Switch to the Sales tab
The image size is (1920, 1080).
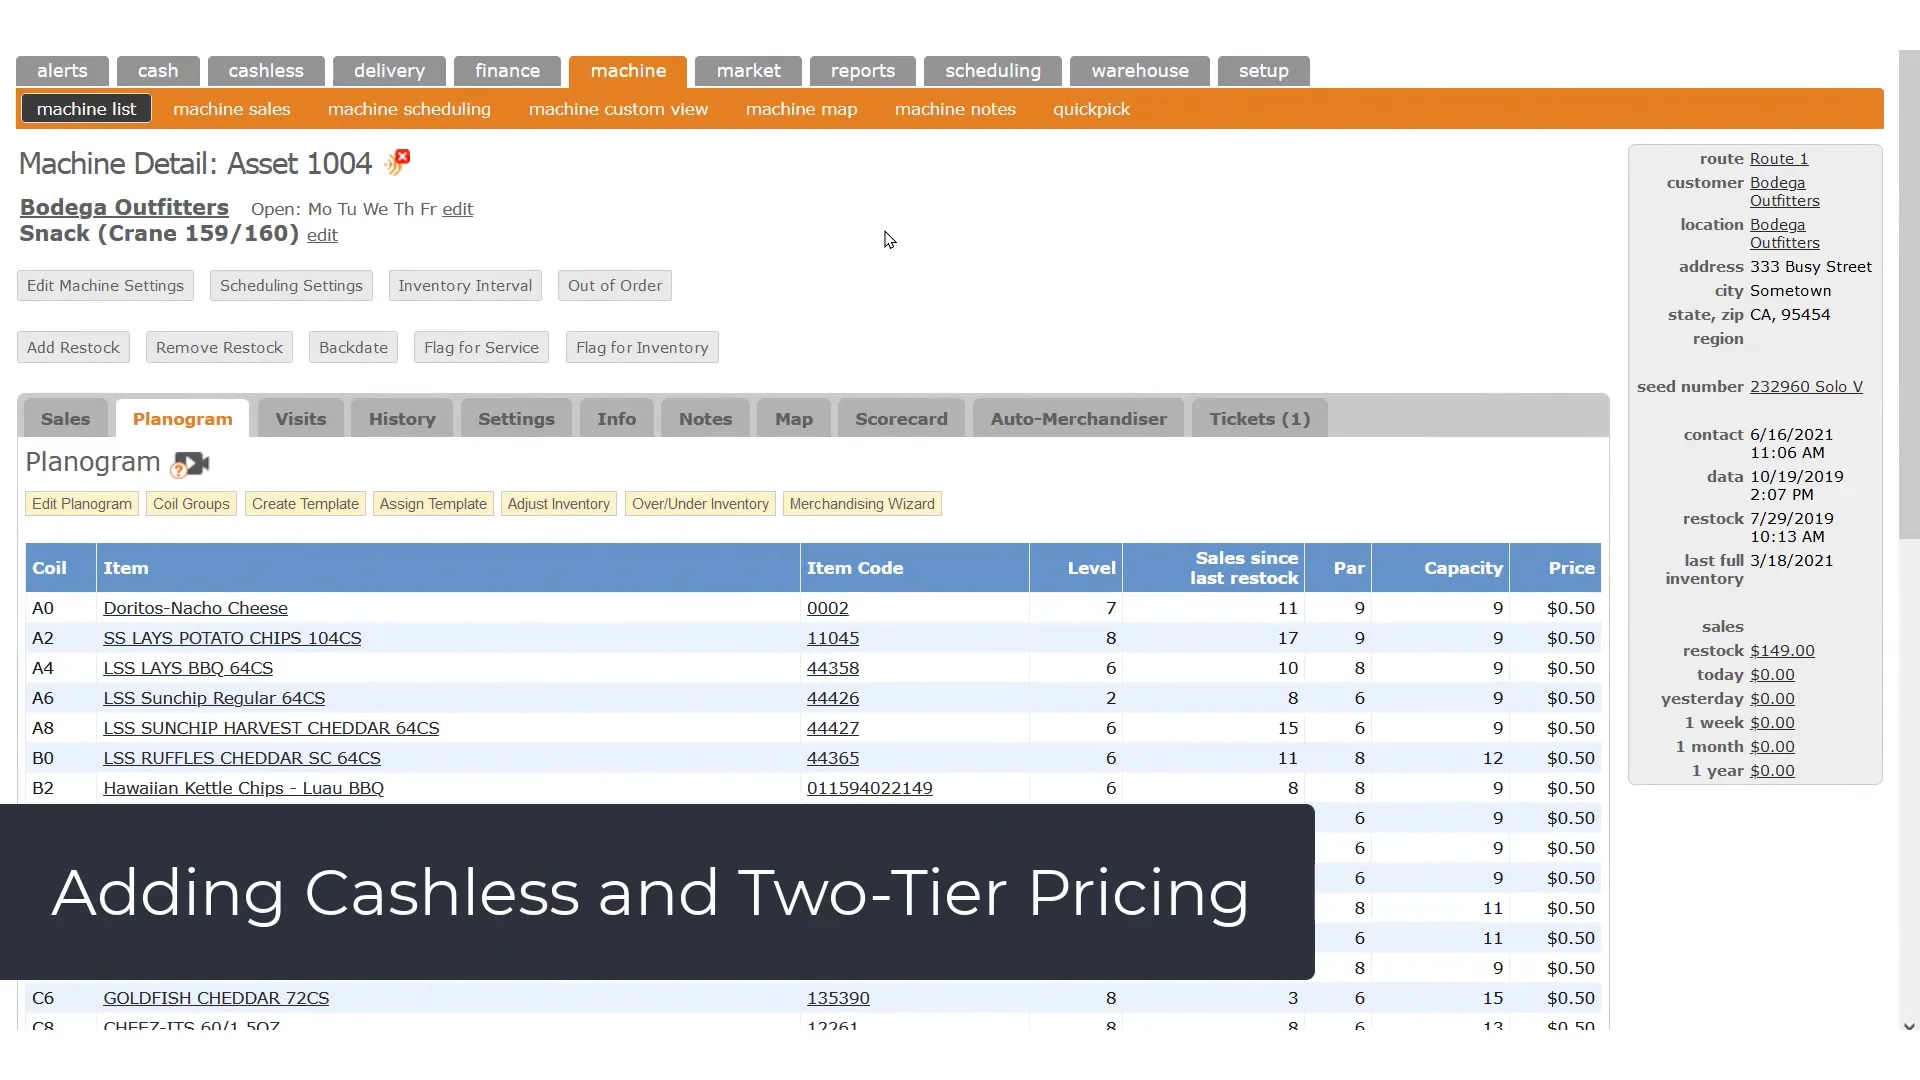(x=65, y=418)
